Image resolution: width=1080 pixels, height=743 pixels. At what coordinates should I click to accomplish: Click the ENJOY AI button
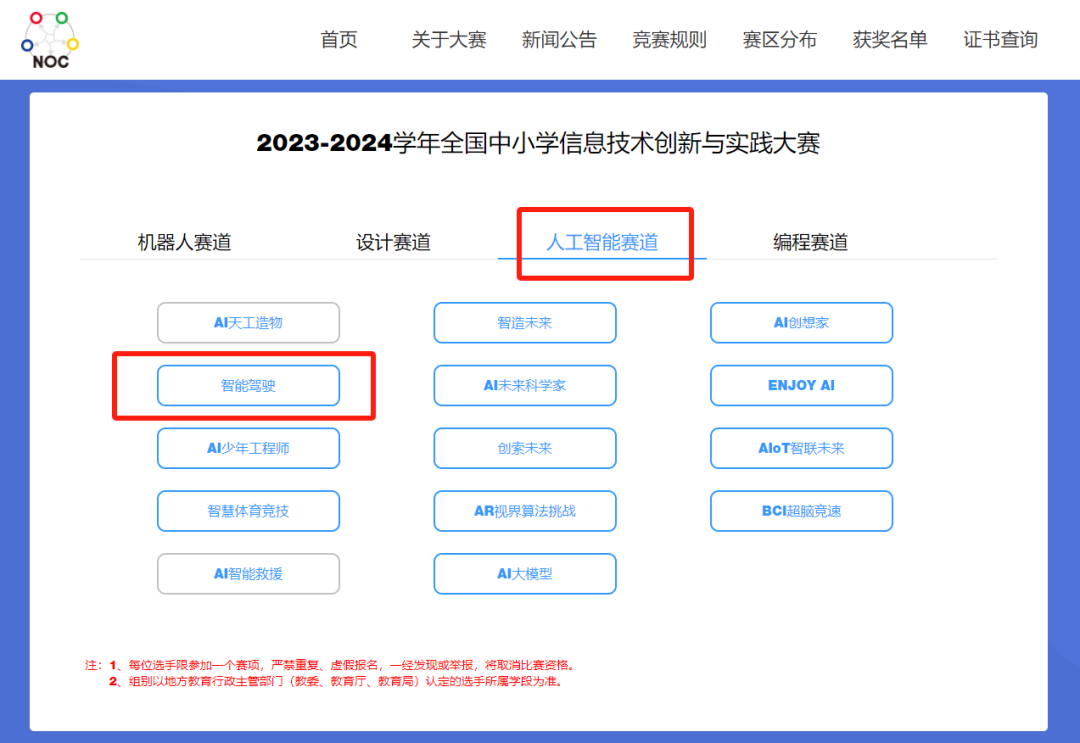801,385
